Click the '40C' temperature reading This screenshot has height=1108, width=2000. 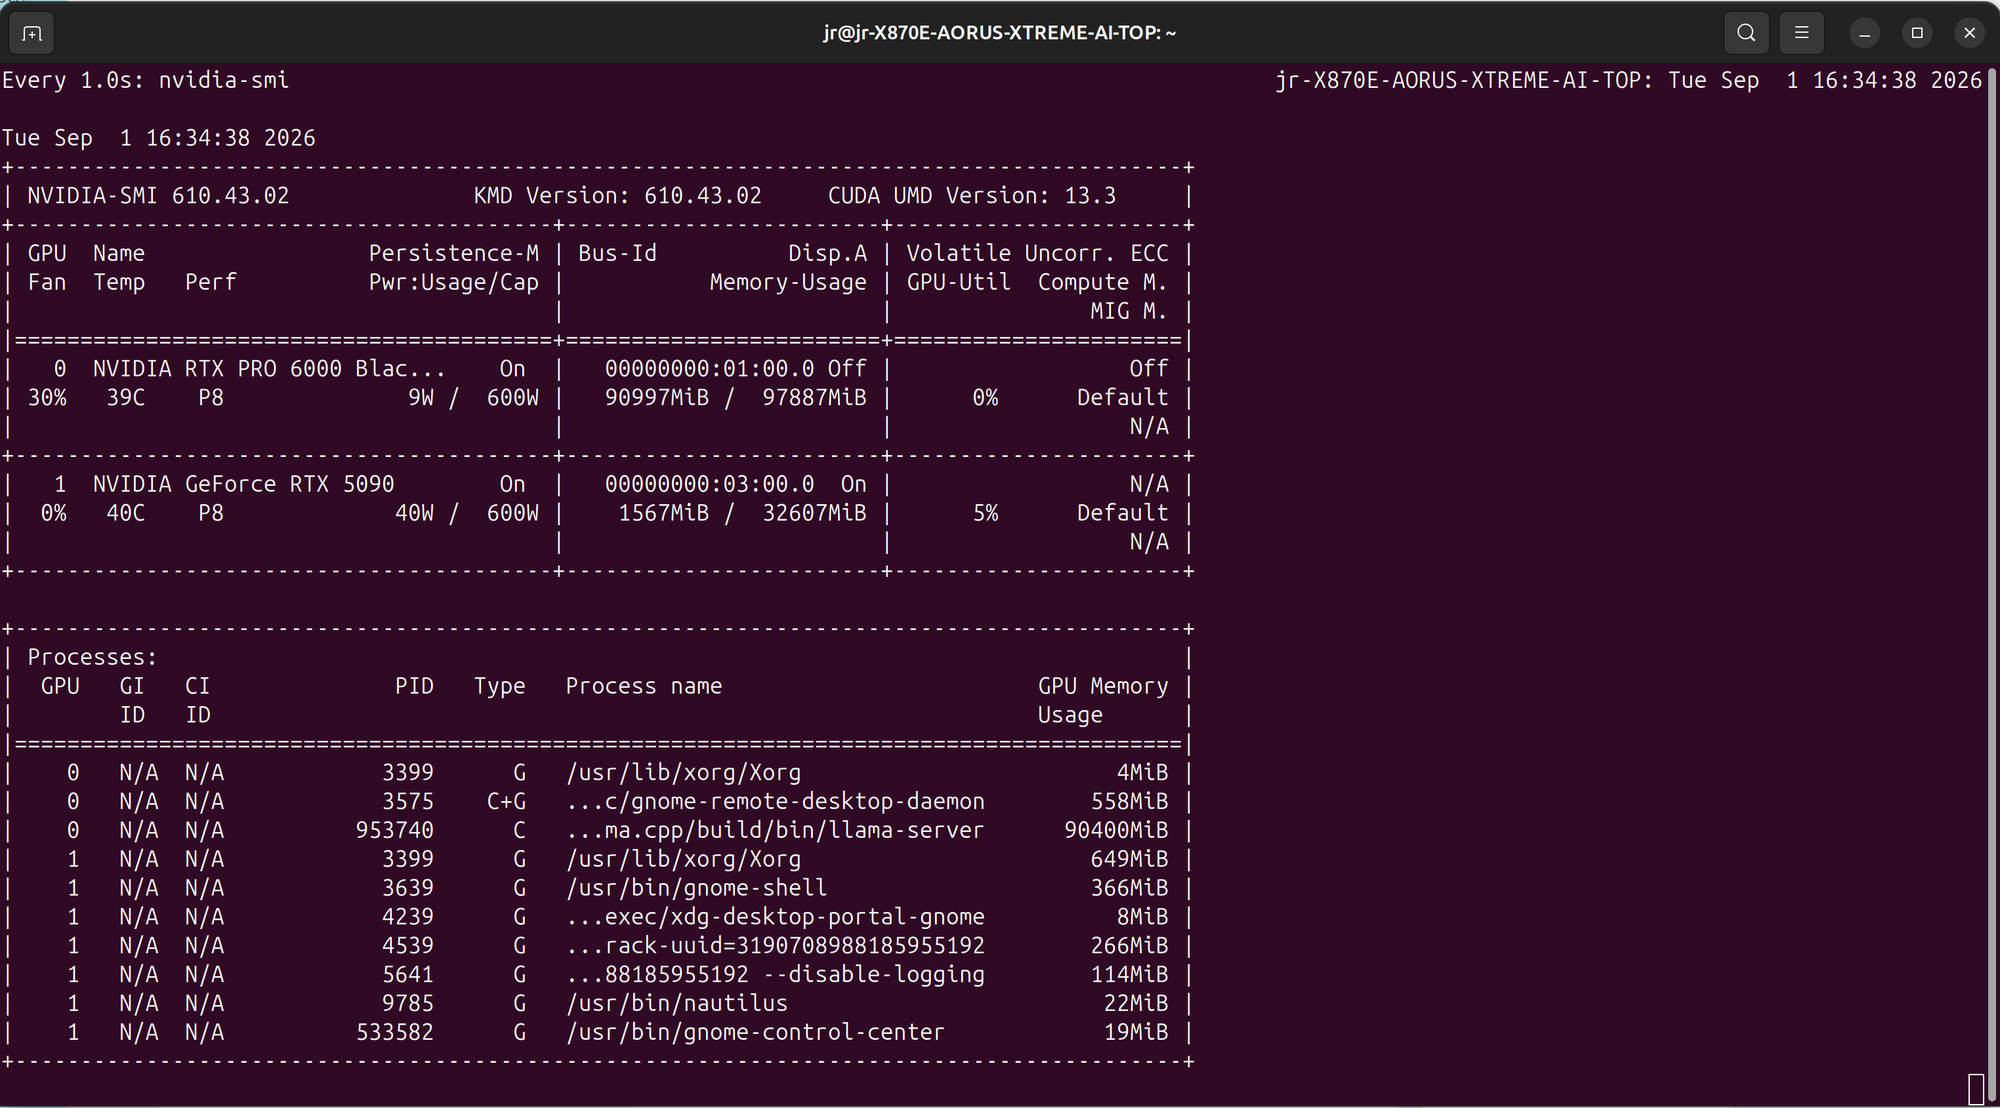[x=126, y=514]
